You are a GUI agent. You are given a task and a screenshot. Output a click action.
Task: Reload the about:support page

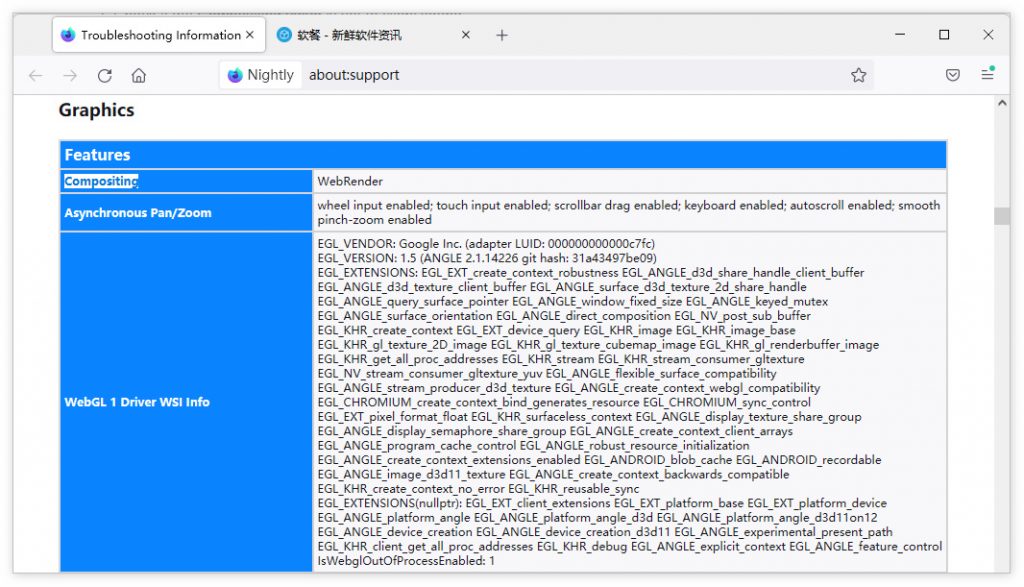pos(104,75)
